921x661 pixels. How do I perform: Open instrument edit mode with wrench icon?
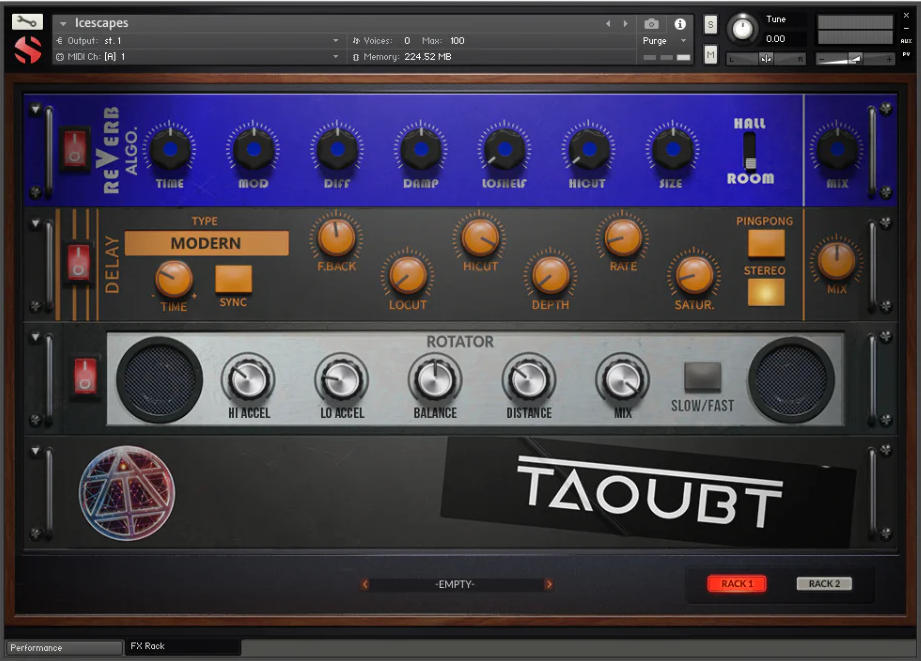click(x=29, y=22)
